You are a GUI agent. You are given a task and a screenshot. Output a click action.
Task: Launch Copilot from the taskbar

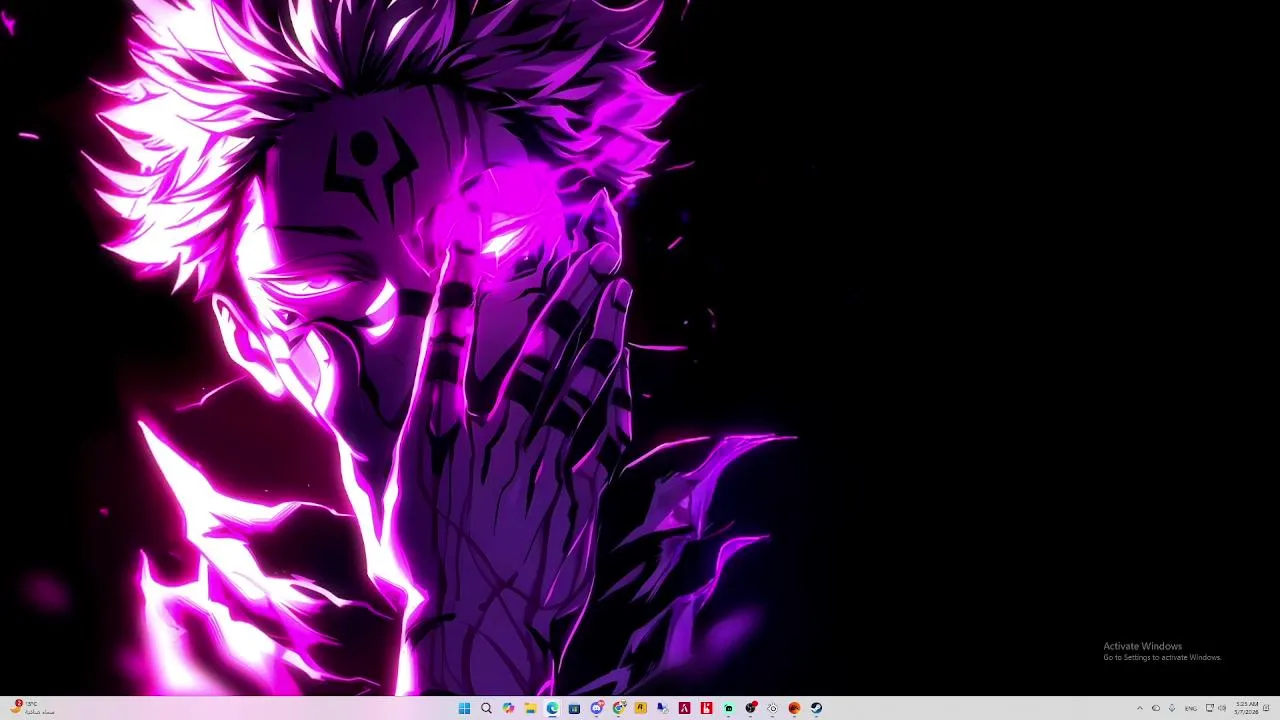[x=508, y=708]
